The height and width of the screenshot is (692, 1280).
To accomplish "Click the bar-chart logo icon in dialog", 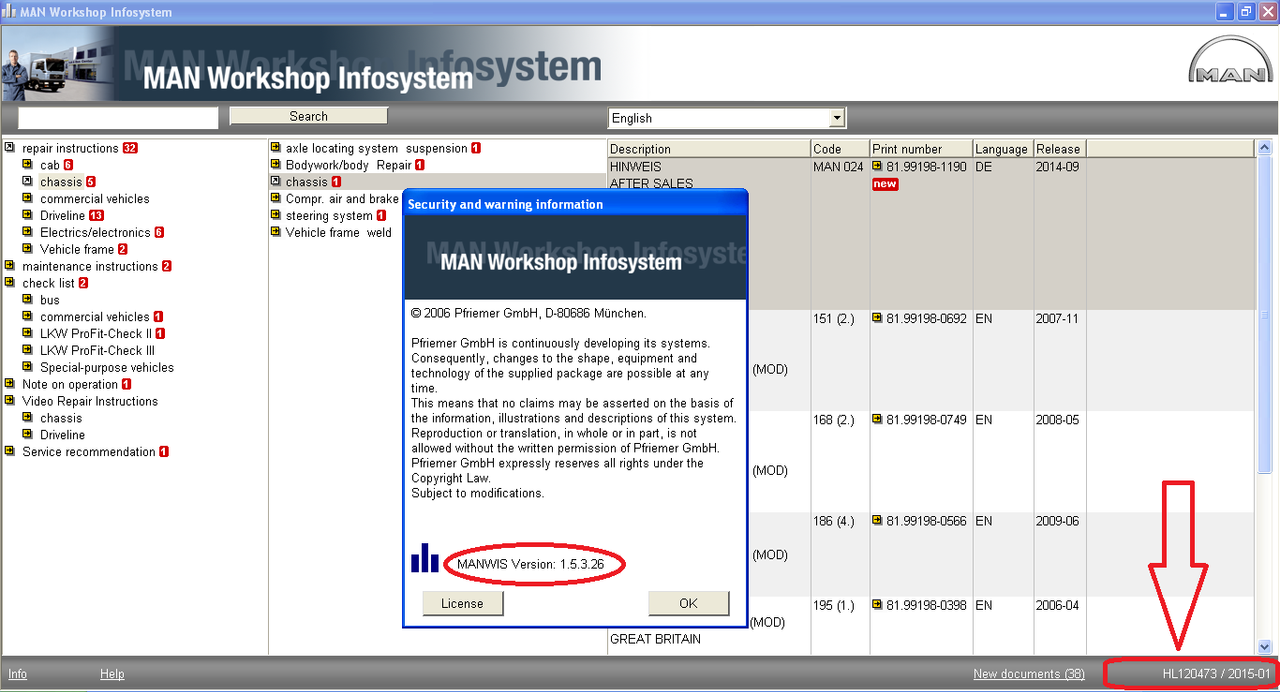I will click(x=425, y=558).
